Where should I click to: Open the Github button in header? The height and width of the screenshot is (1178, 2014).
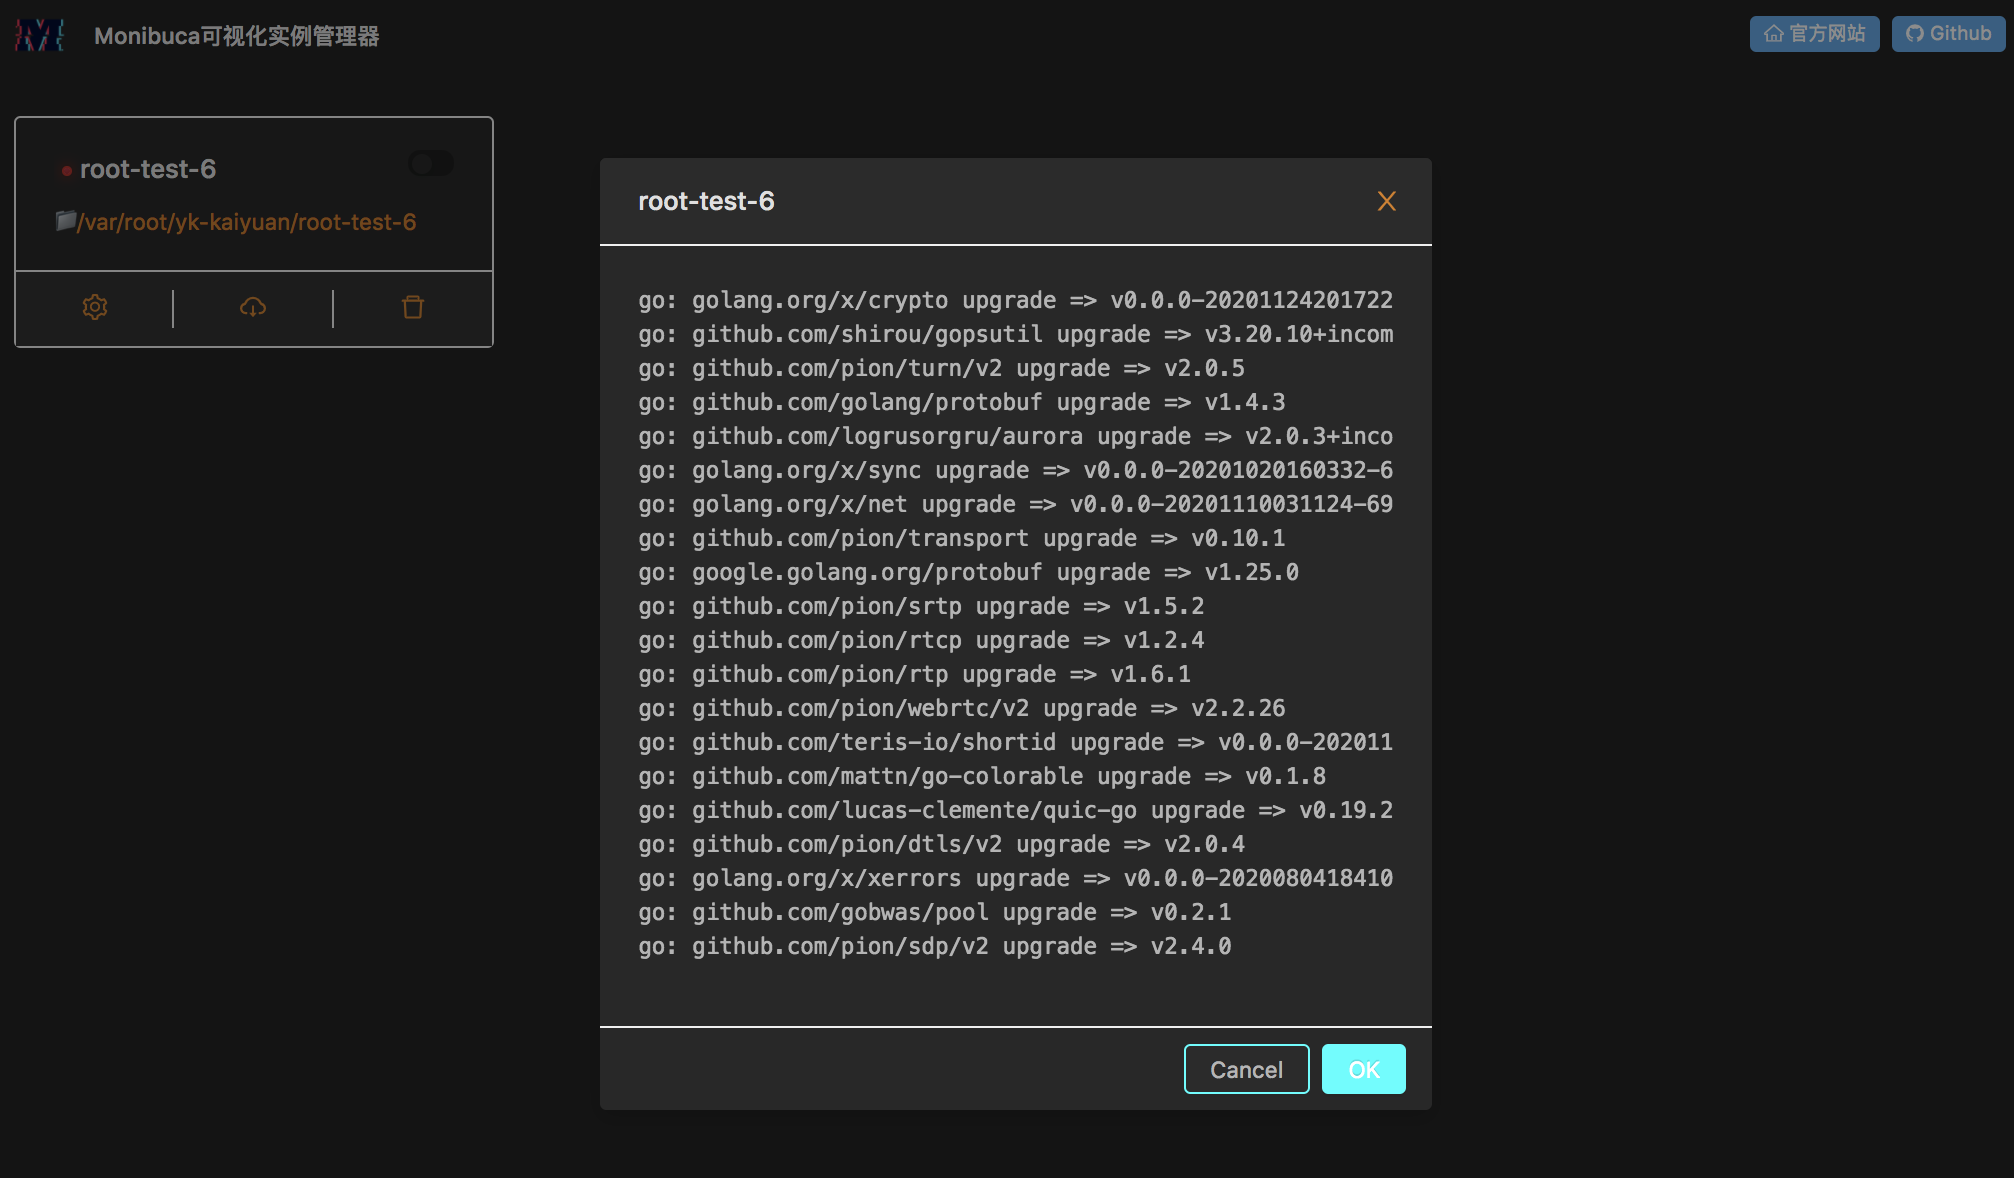click(x=1948, y=34)
